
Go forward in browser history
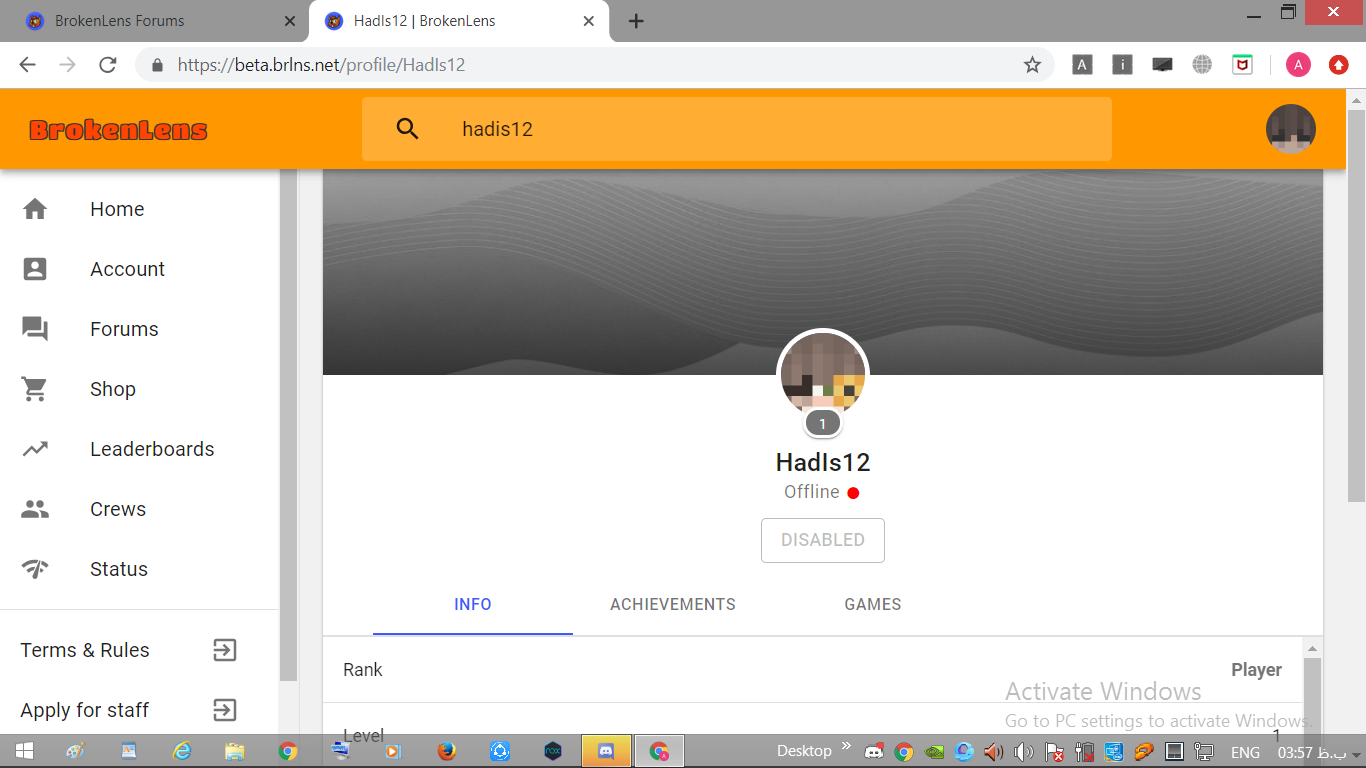point(67,65)
